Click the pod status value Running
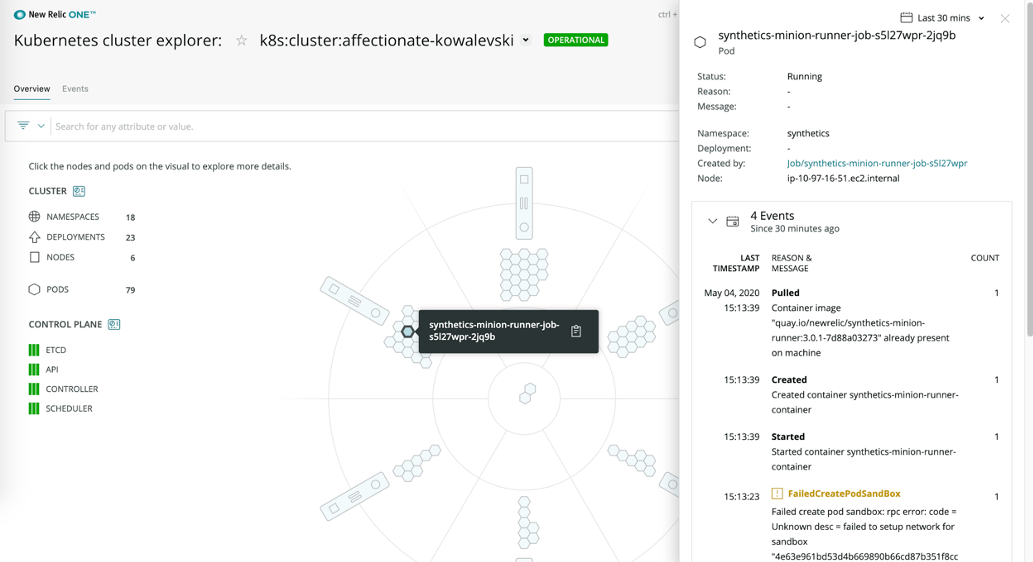The image size is (1033, 562). pyautogui.click(x=804, y=76)
